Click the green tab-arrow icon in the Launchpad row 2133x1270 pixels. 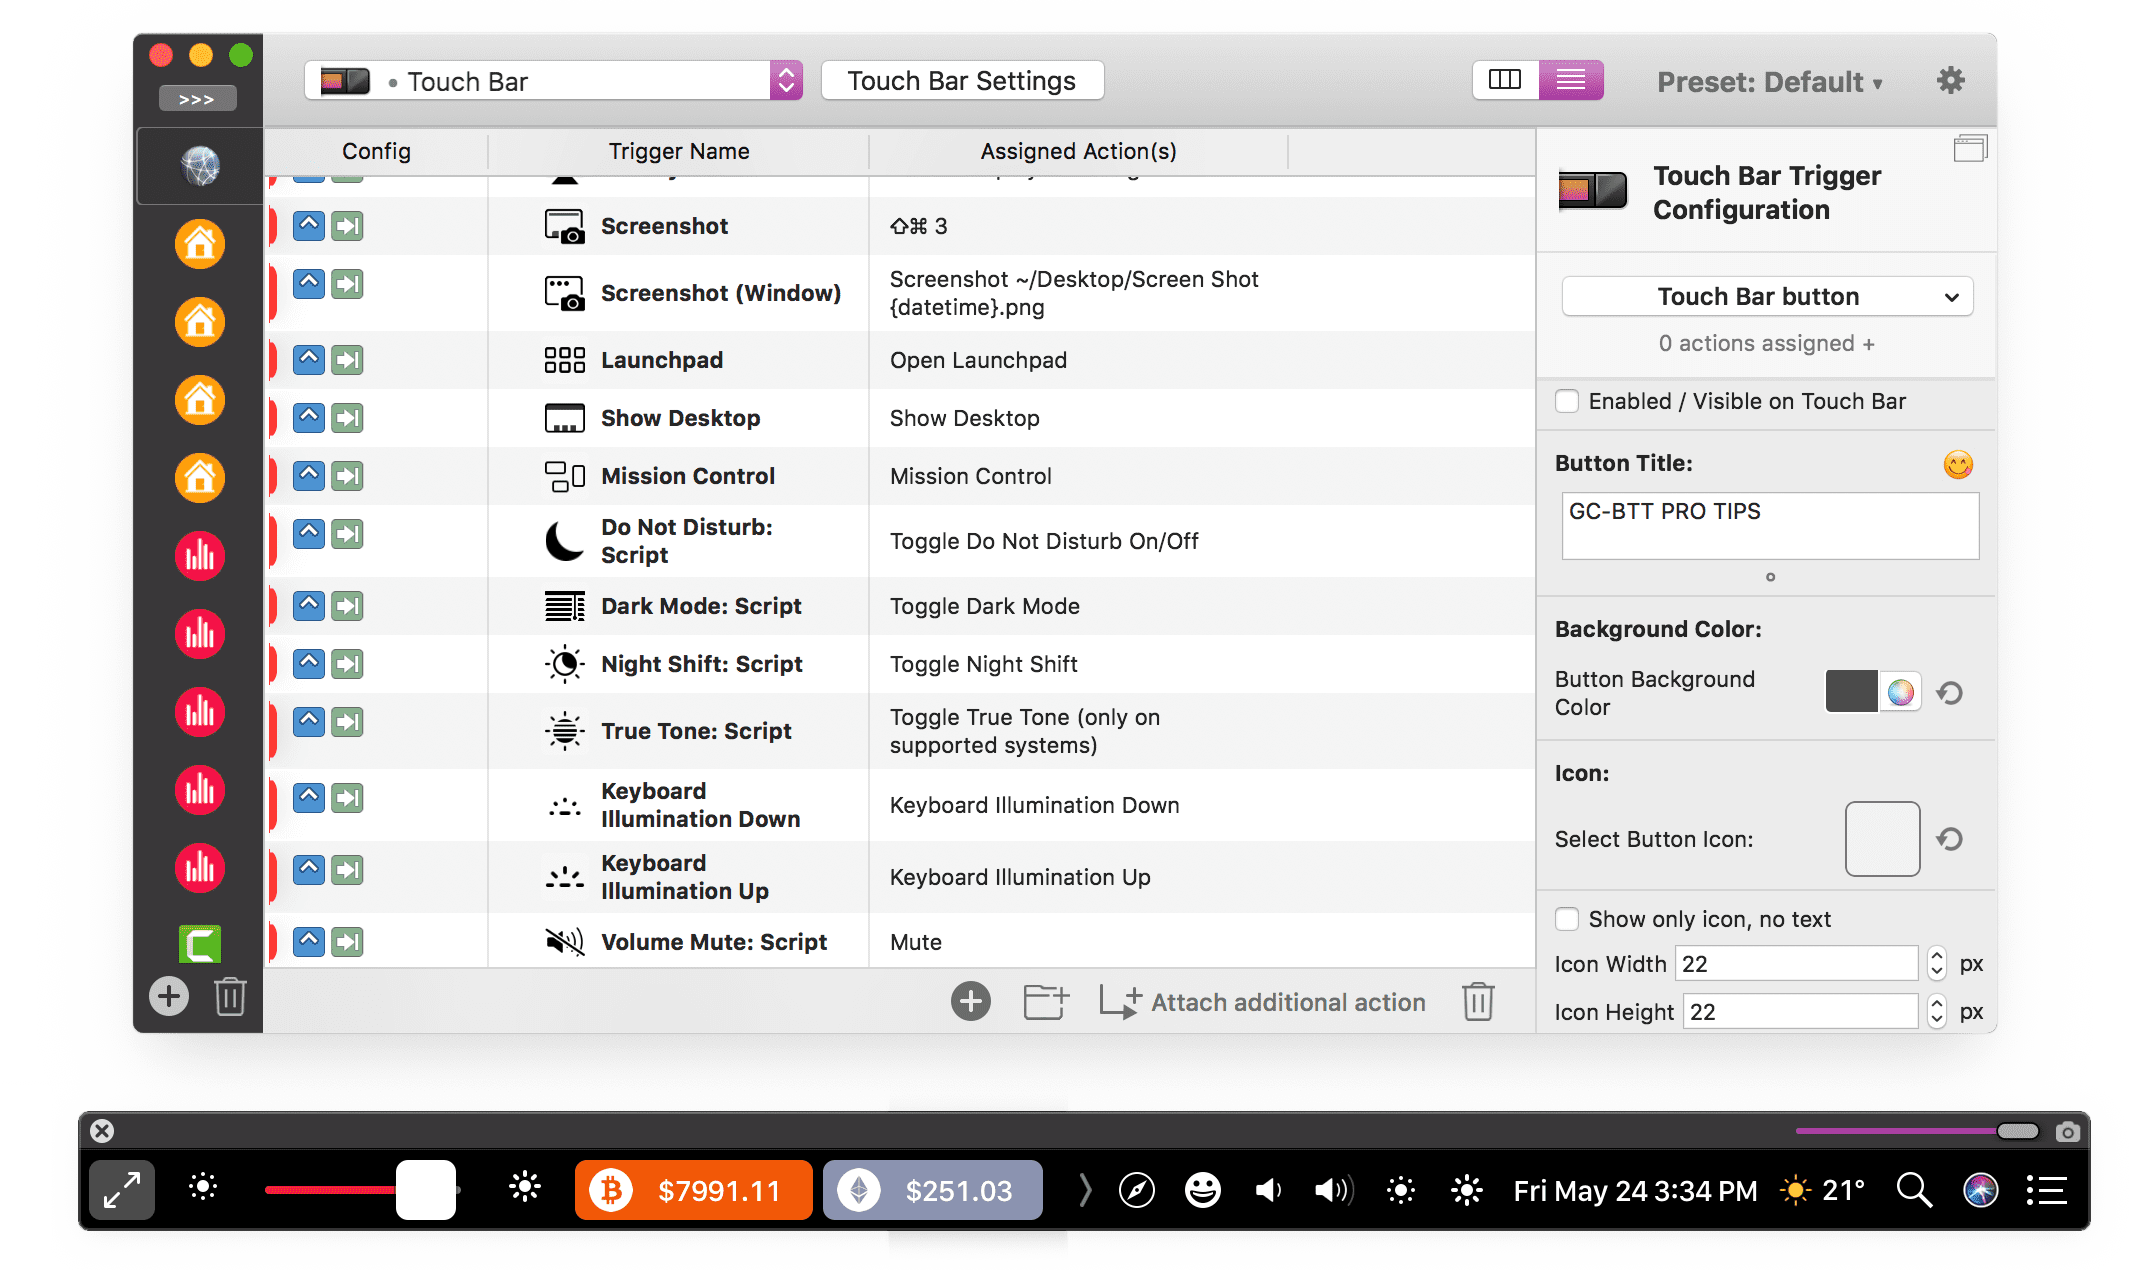tap(347, 360)
